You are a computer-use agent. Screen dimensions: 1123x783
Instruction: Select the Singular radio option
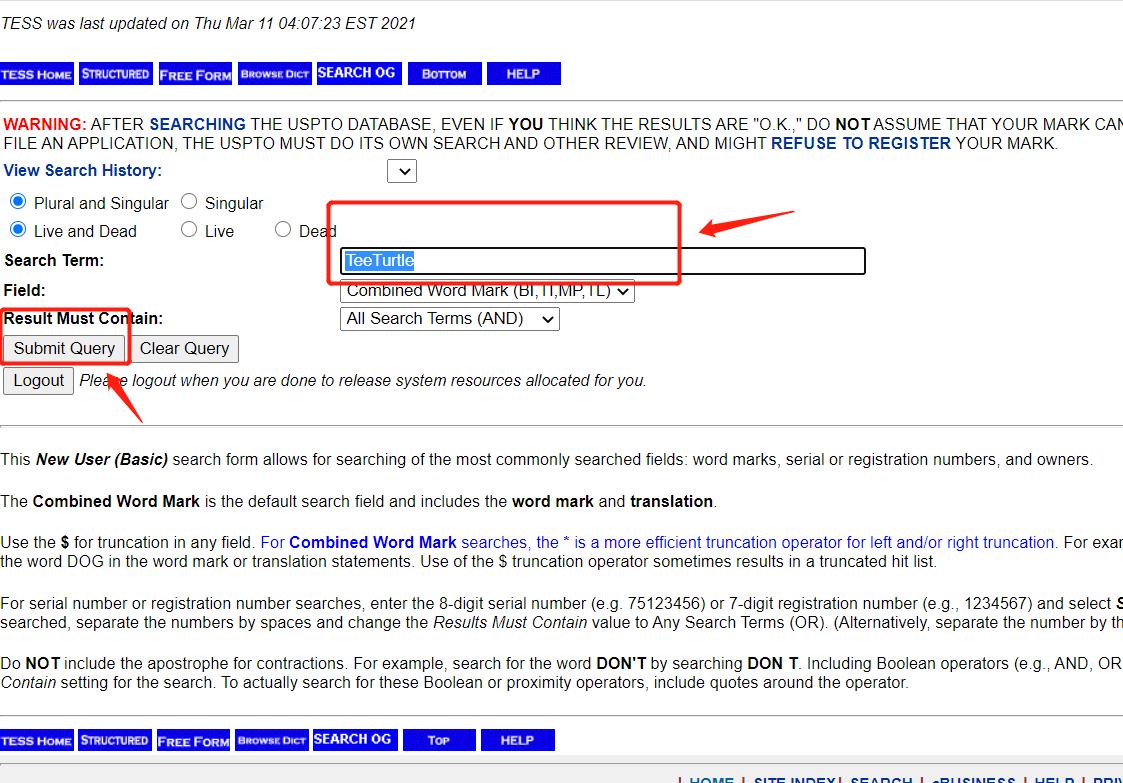point(189,201)
